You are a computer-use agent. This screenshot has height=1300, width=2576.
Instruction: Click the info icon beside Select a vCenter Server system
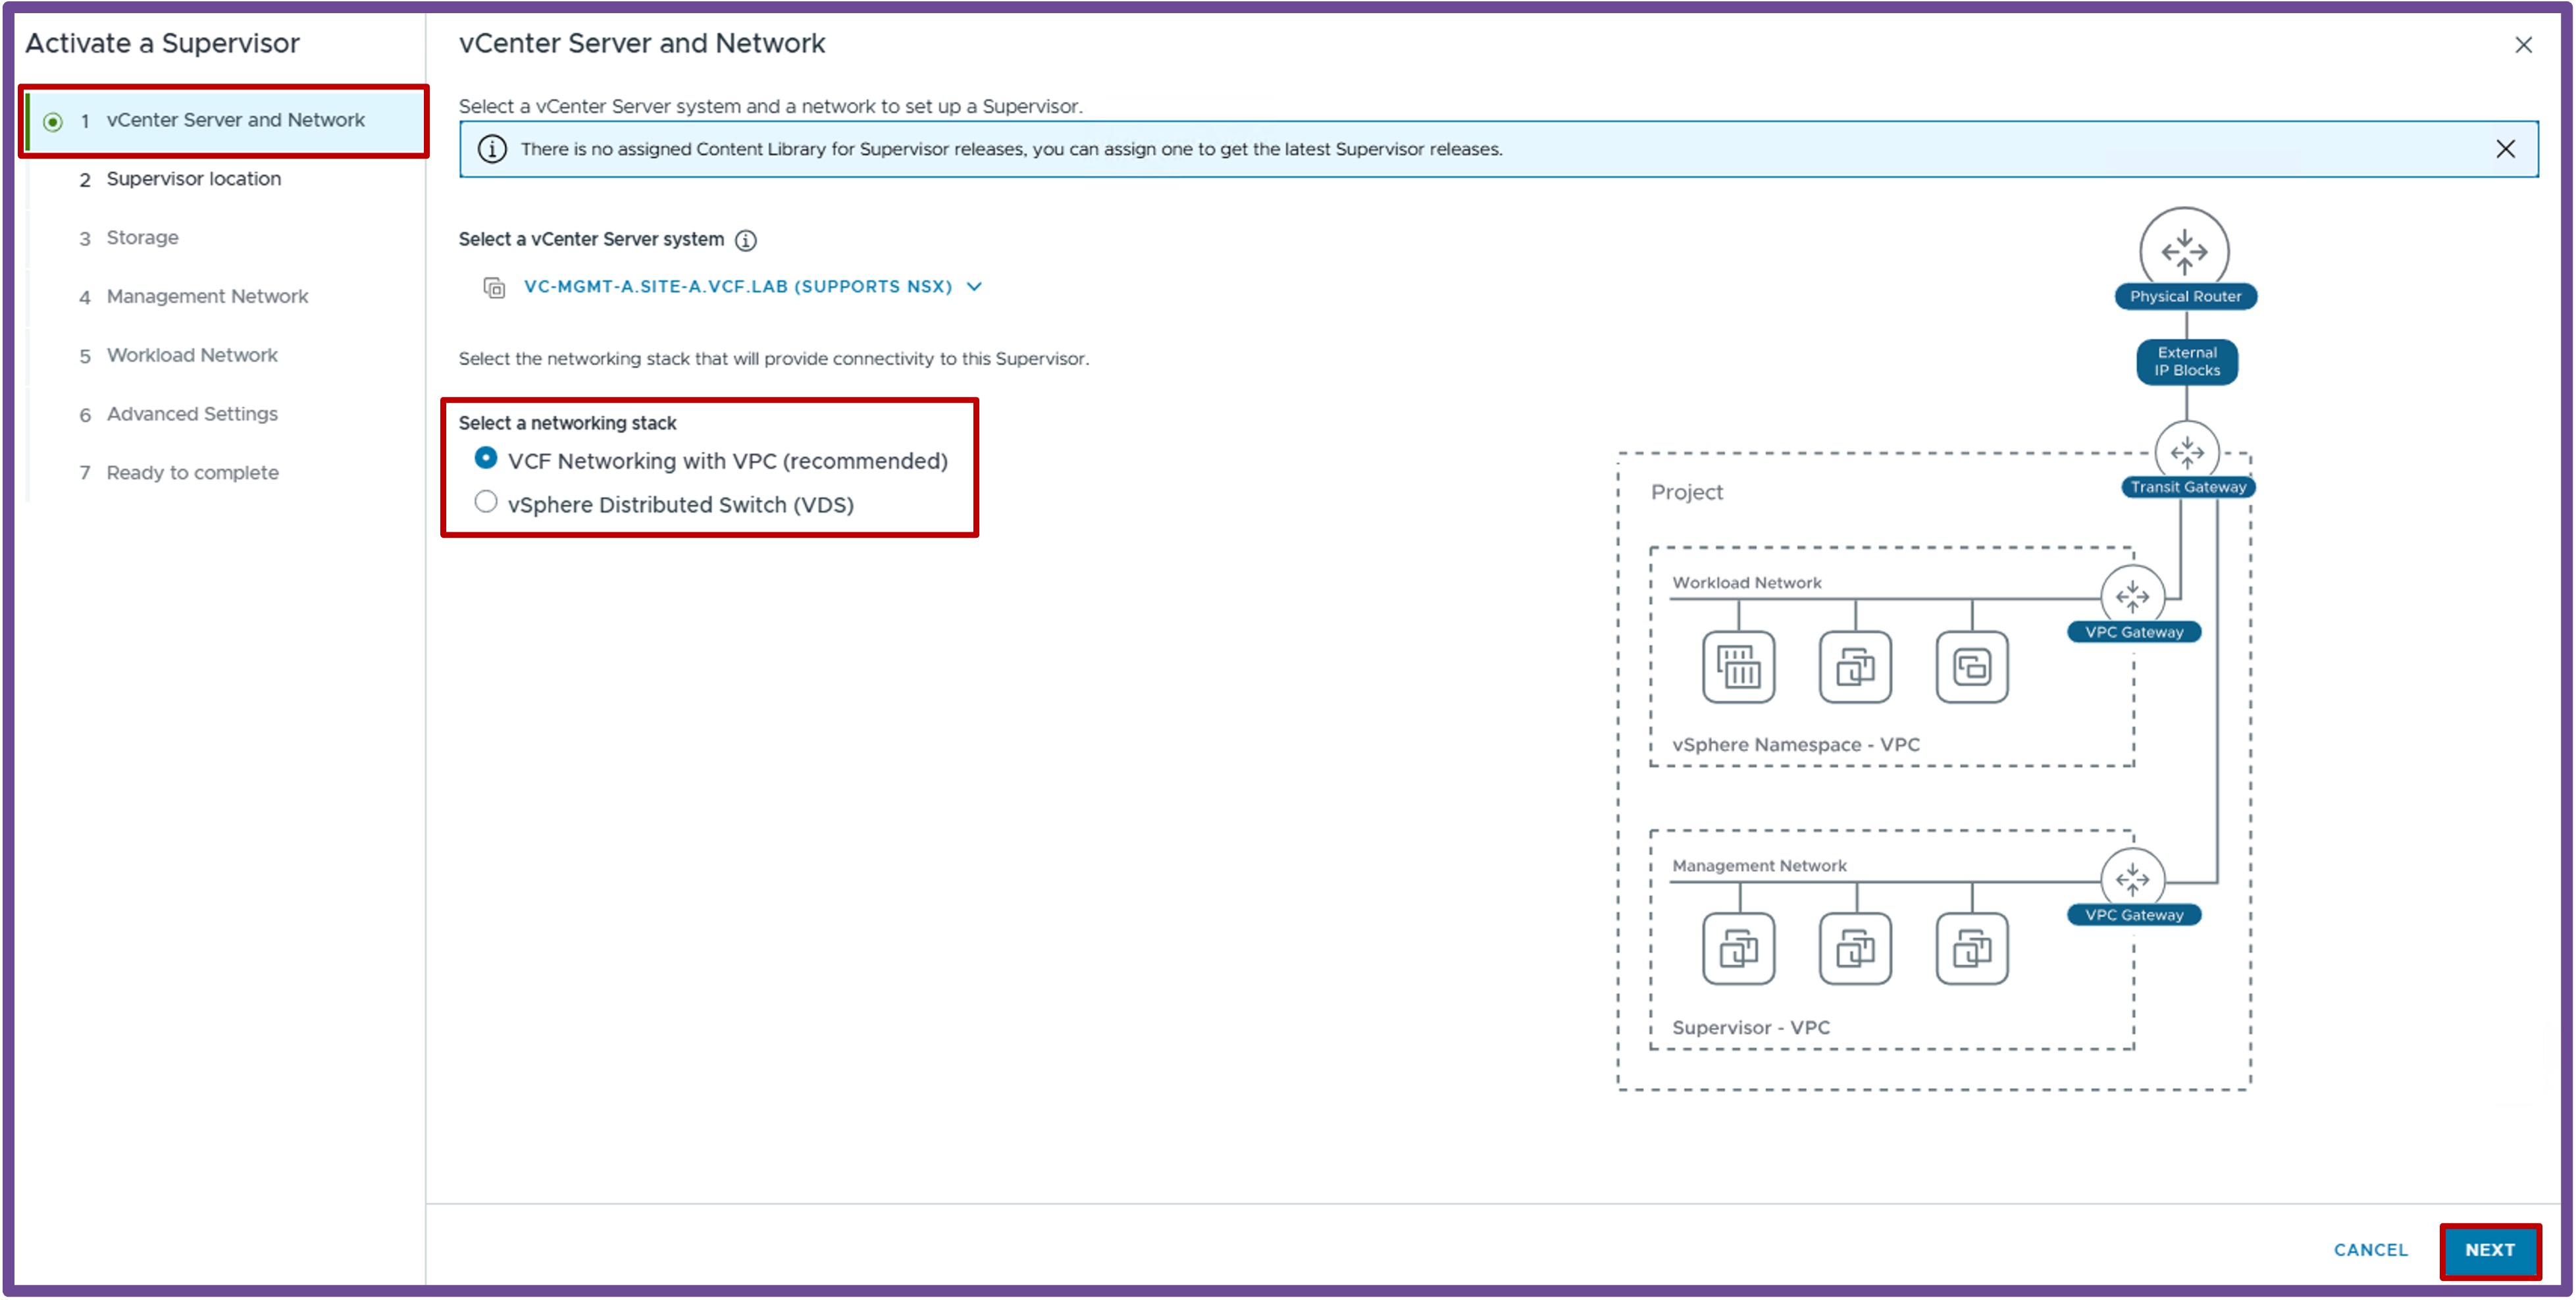746,240
